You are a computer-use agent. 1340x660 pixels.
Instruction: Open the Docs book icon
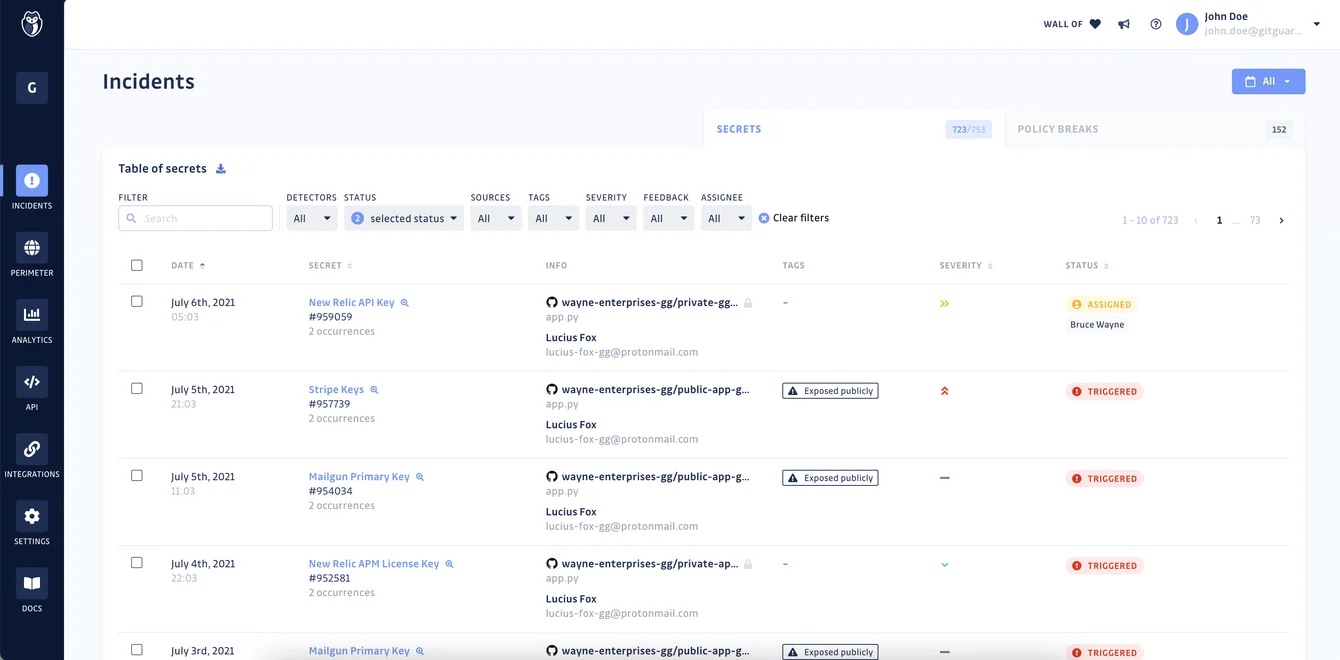tap(32, 583)
